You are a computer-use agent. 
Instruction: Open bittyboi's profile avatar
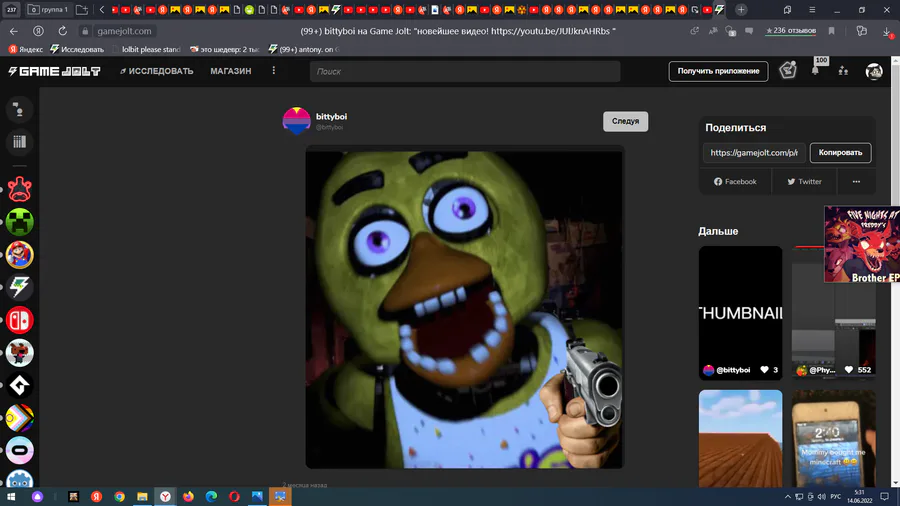tap(297, 120)
